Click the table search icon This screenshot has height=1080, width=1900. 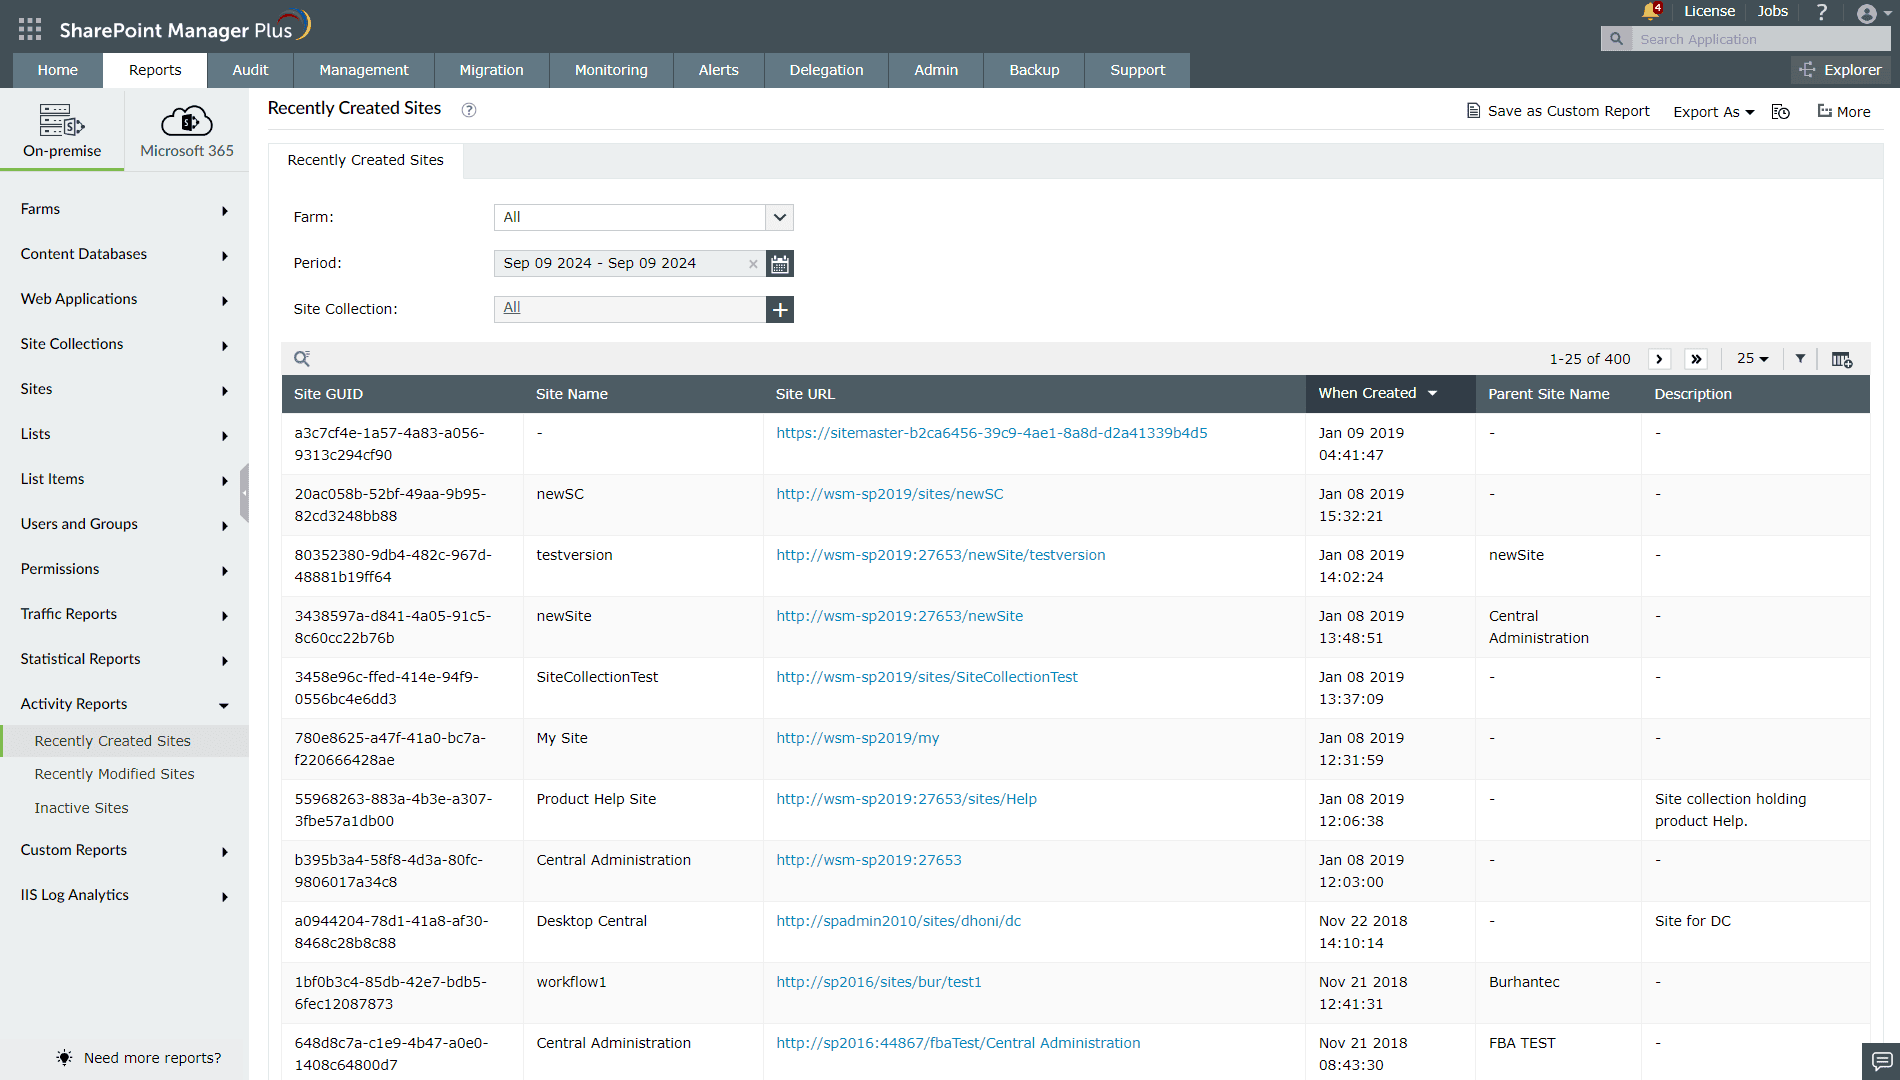[x=302, y=359]
